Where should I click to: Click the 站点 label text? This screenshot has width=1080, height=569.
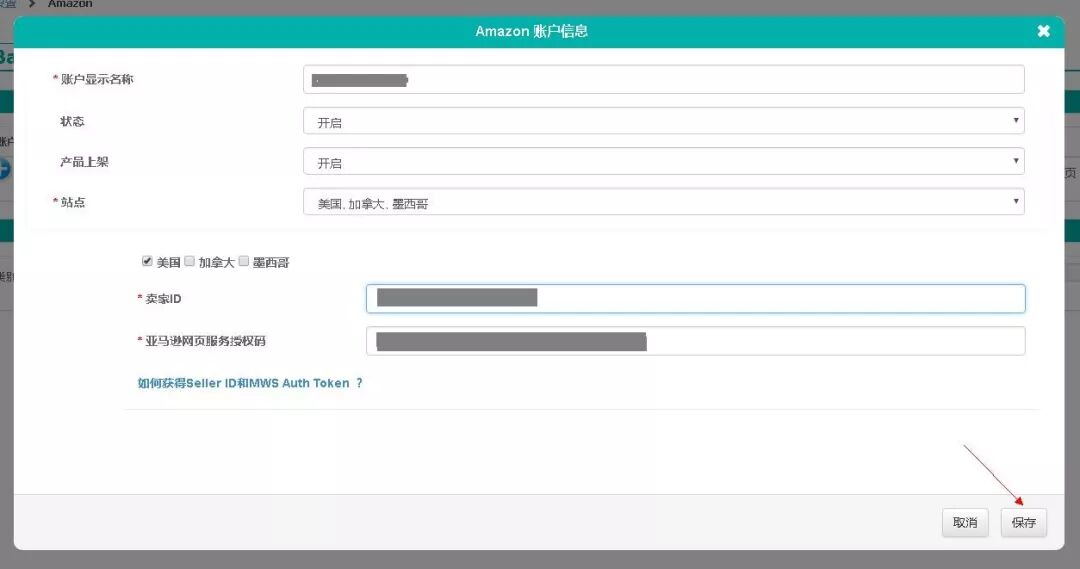(73, 202)
